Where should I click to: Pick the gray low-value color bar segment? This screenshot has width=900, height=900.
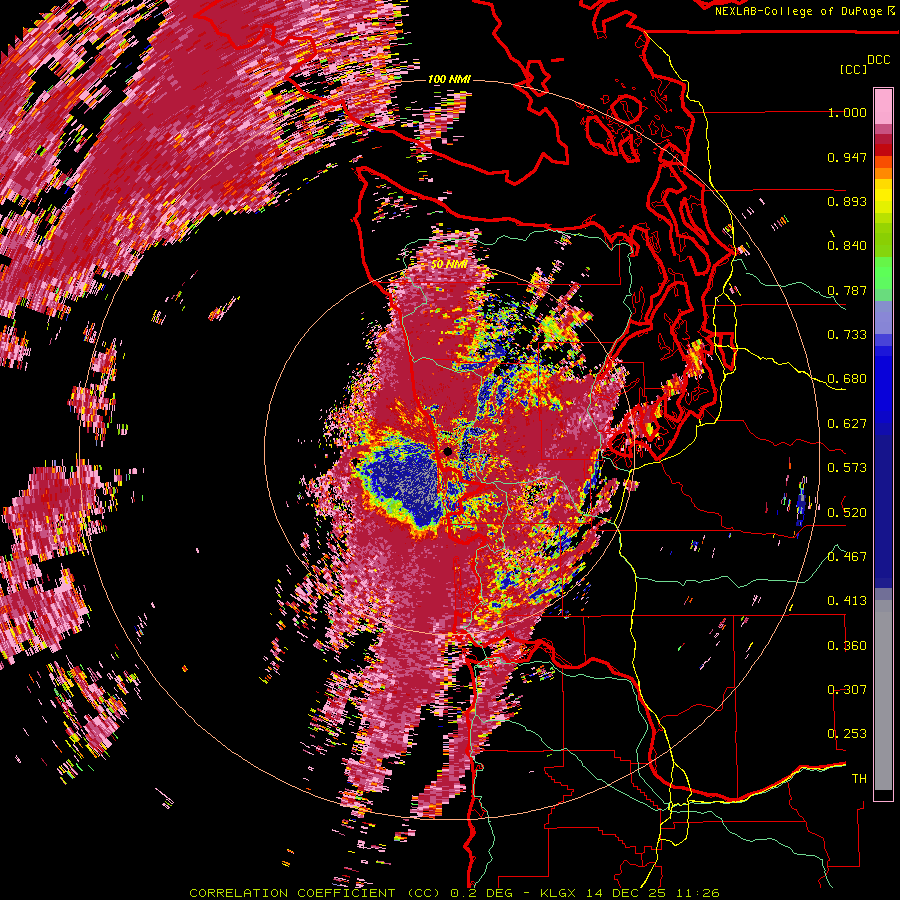point(883,695)
